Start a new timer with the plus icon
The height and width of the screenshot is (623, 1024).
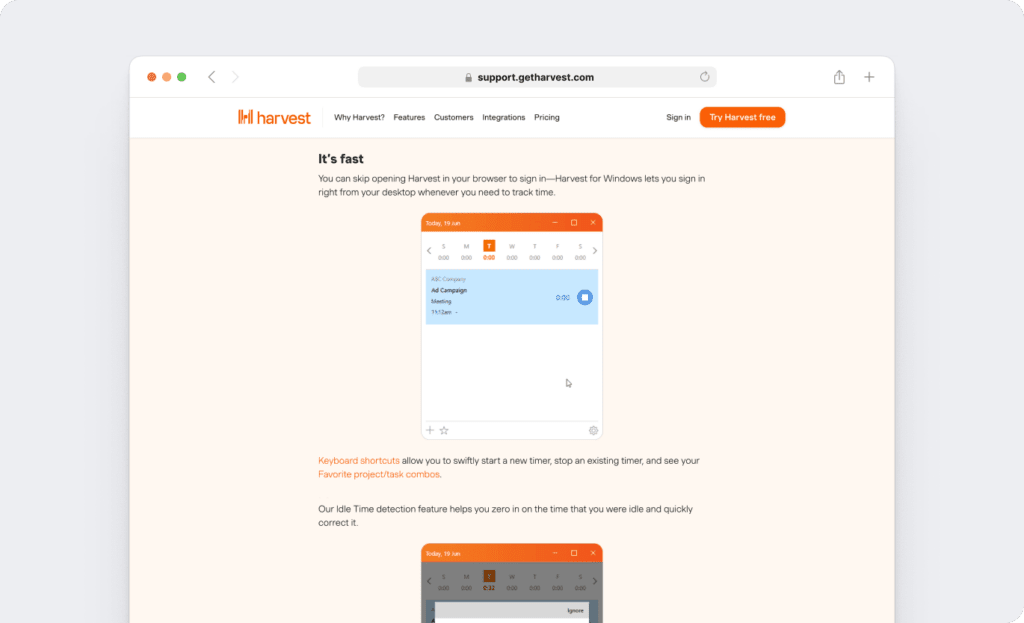(x=428, y=429)
